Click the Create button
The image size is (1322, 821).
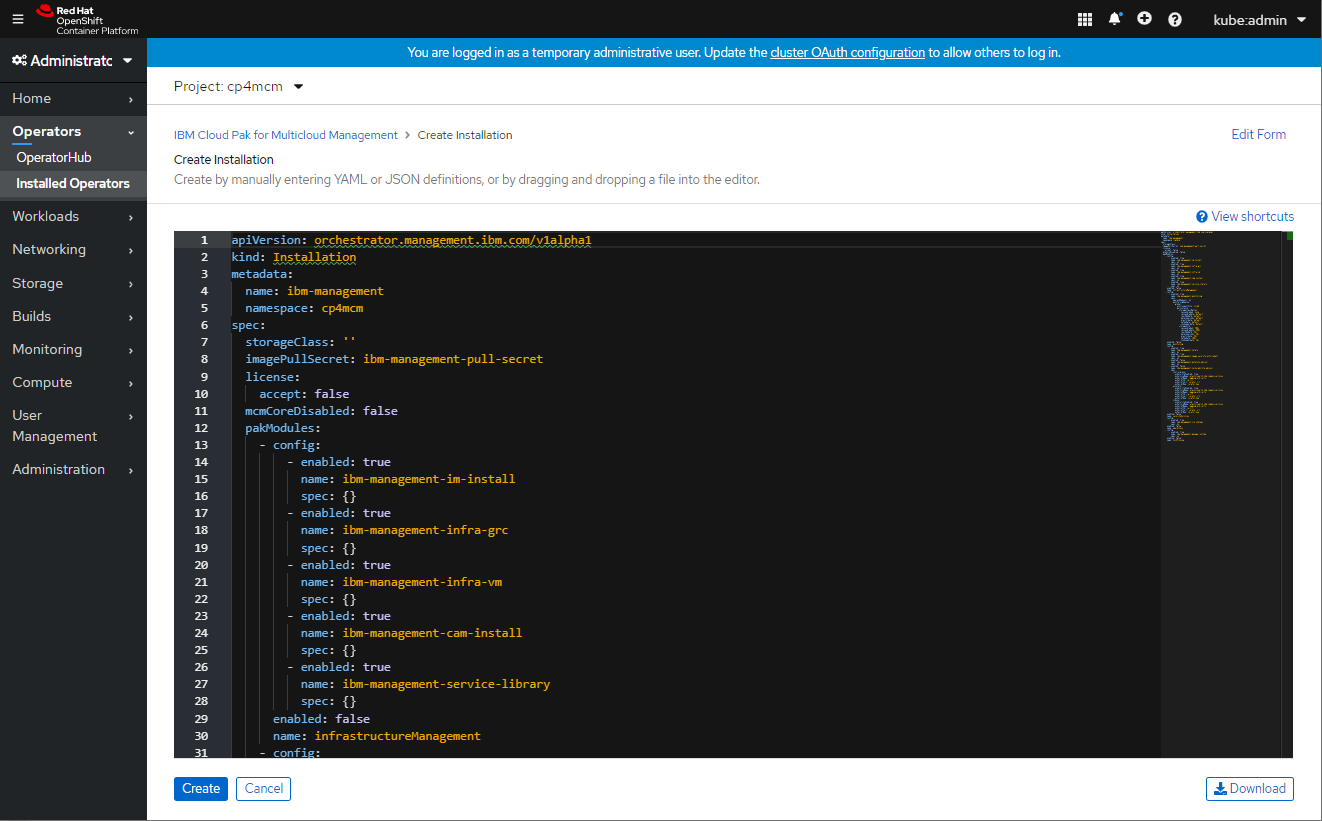[201, 789]
